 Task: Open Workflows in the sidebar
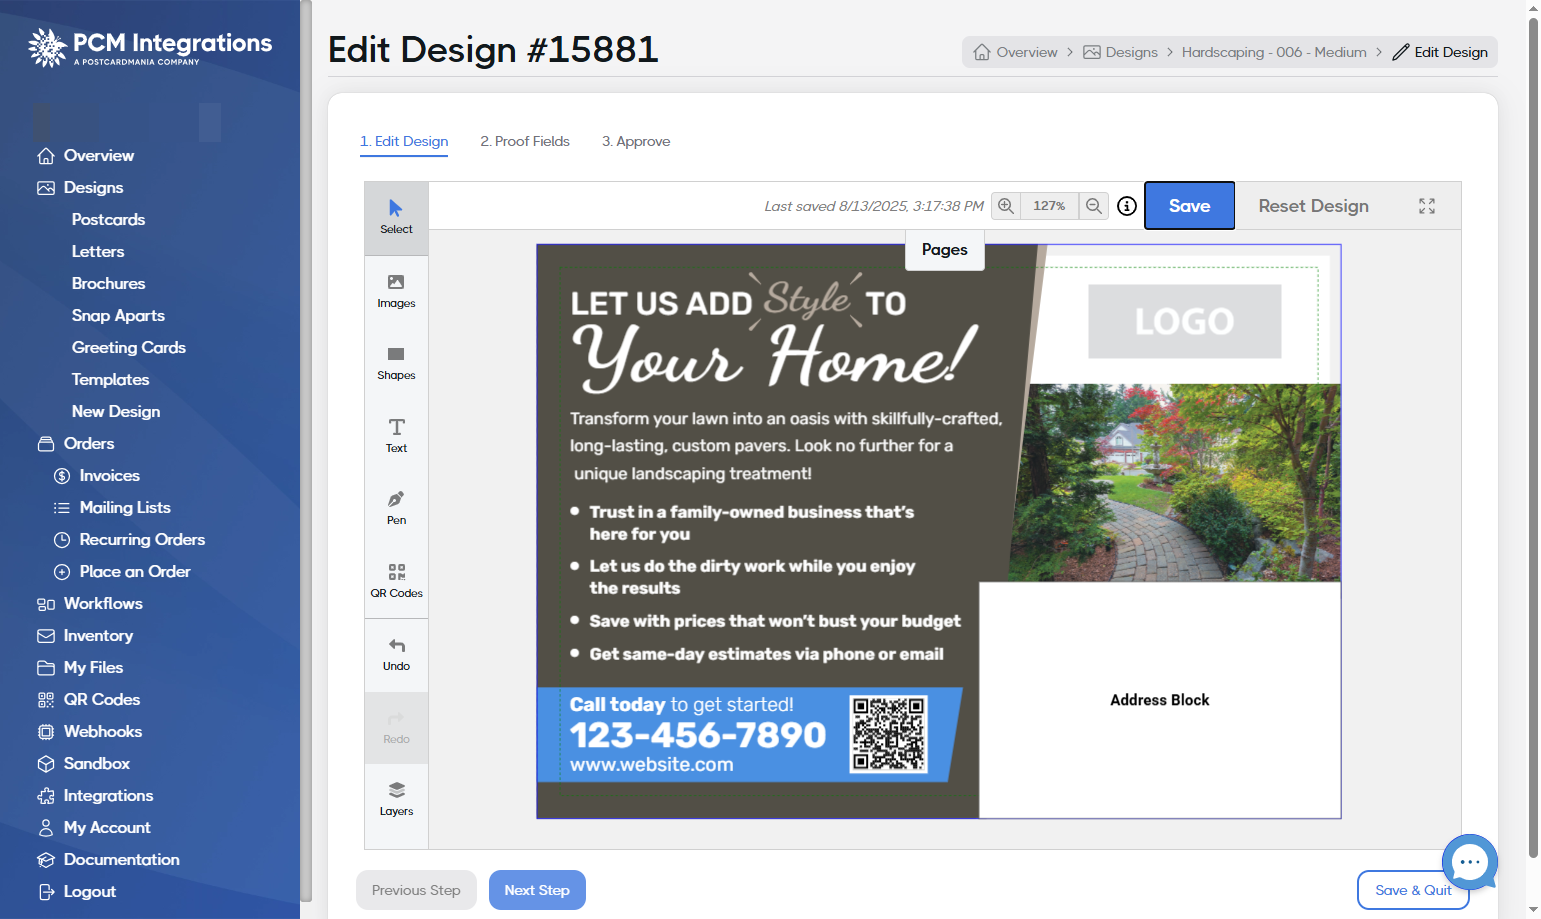(x=103, y=603)
